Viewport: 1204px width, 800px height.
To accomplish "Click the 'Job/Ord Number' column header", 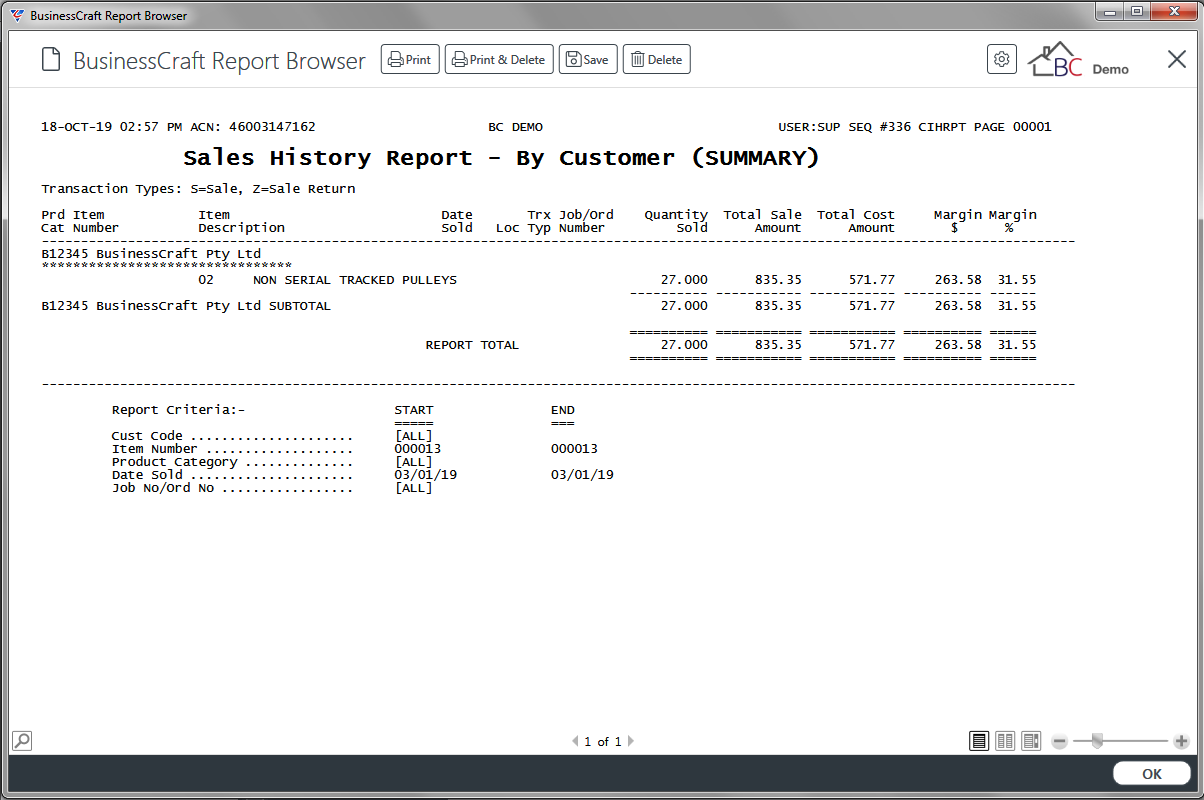I will tap(586, 221).
